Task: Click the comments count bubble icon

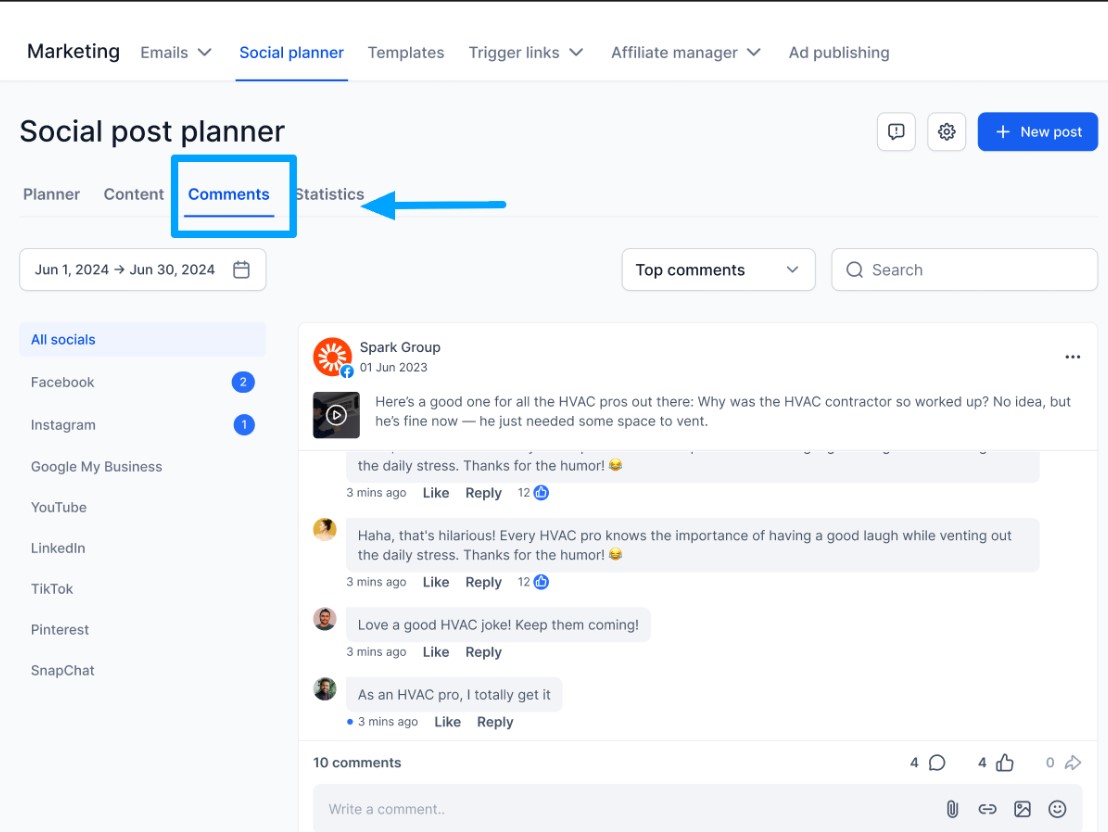Action: click(937, 763)
